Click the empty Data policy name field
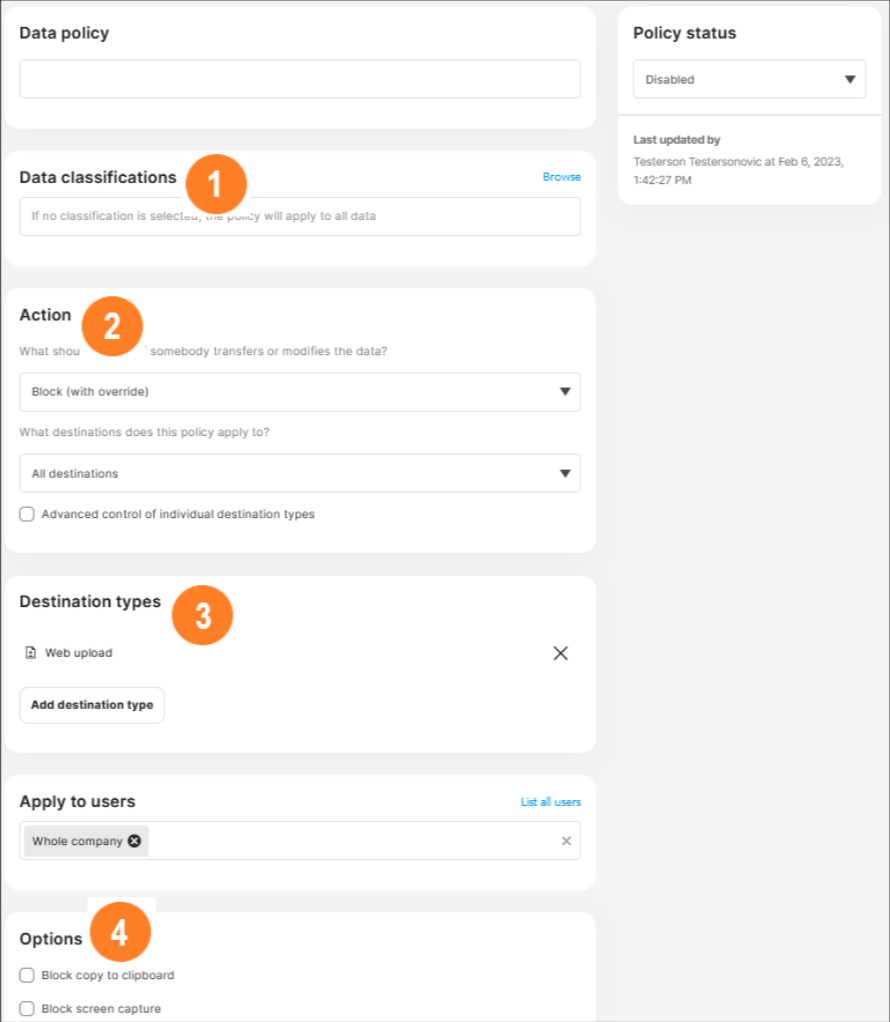890x1022 pixels. (x=300, y=78)
